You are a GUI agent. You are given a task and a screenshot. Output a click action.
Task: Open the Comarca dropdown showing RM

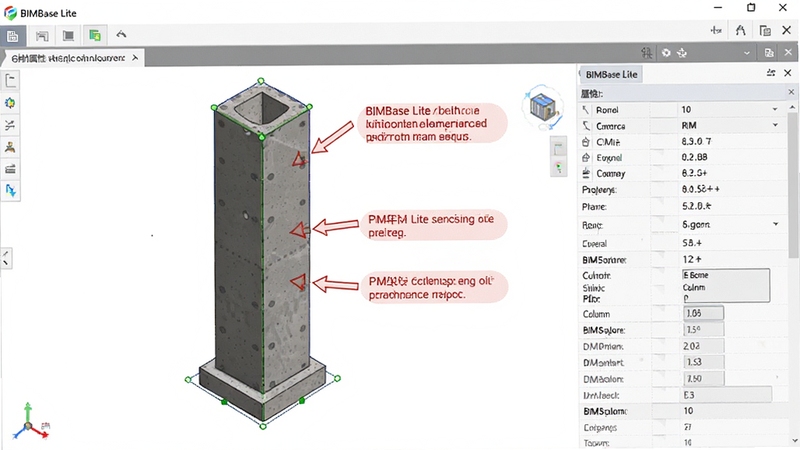(775, 125)
